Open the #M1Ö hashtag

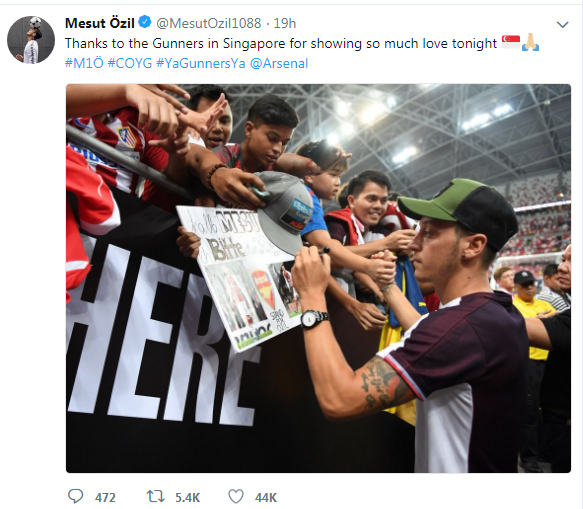coord(84,64)
